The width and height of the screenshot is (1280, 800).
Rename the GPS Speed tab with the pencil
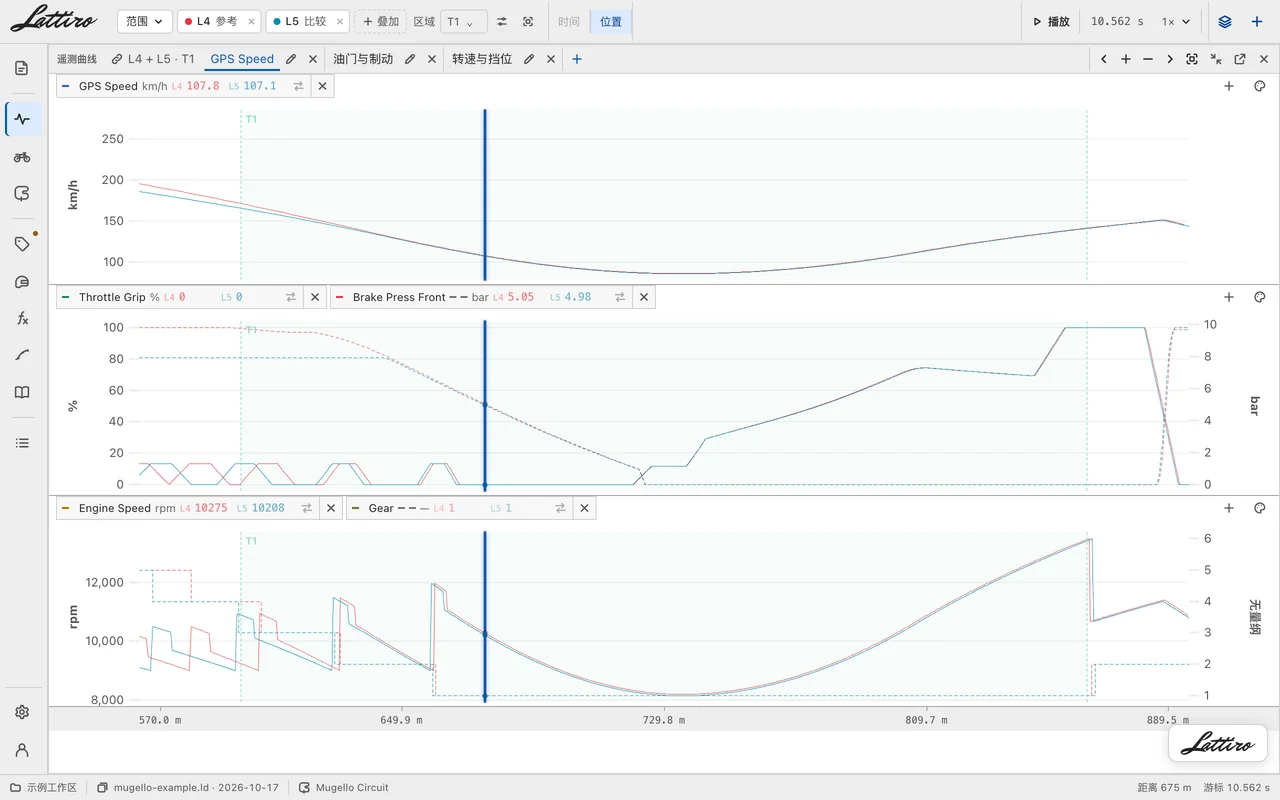[291, 59]
